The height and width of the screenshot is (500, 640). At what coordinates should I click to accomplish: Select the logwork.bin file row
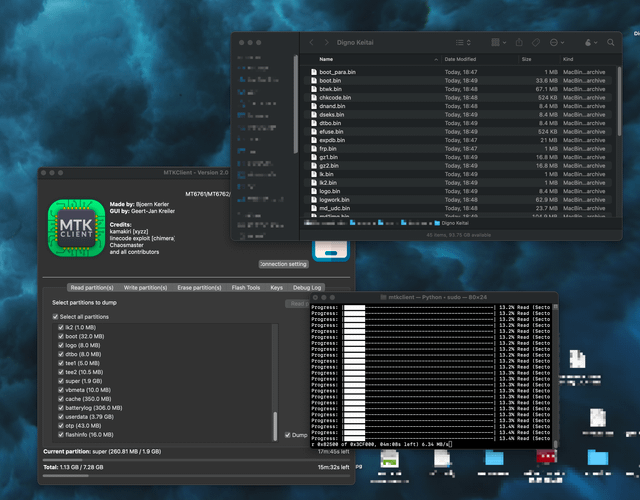pyautogui.click(x=458, y=200)
